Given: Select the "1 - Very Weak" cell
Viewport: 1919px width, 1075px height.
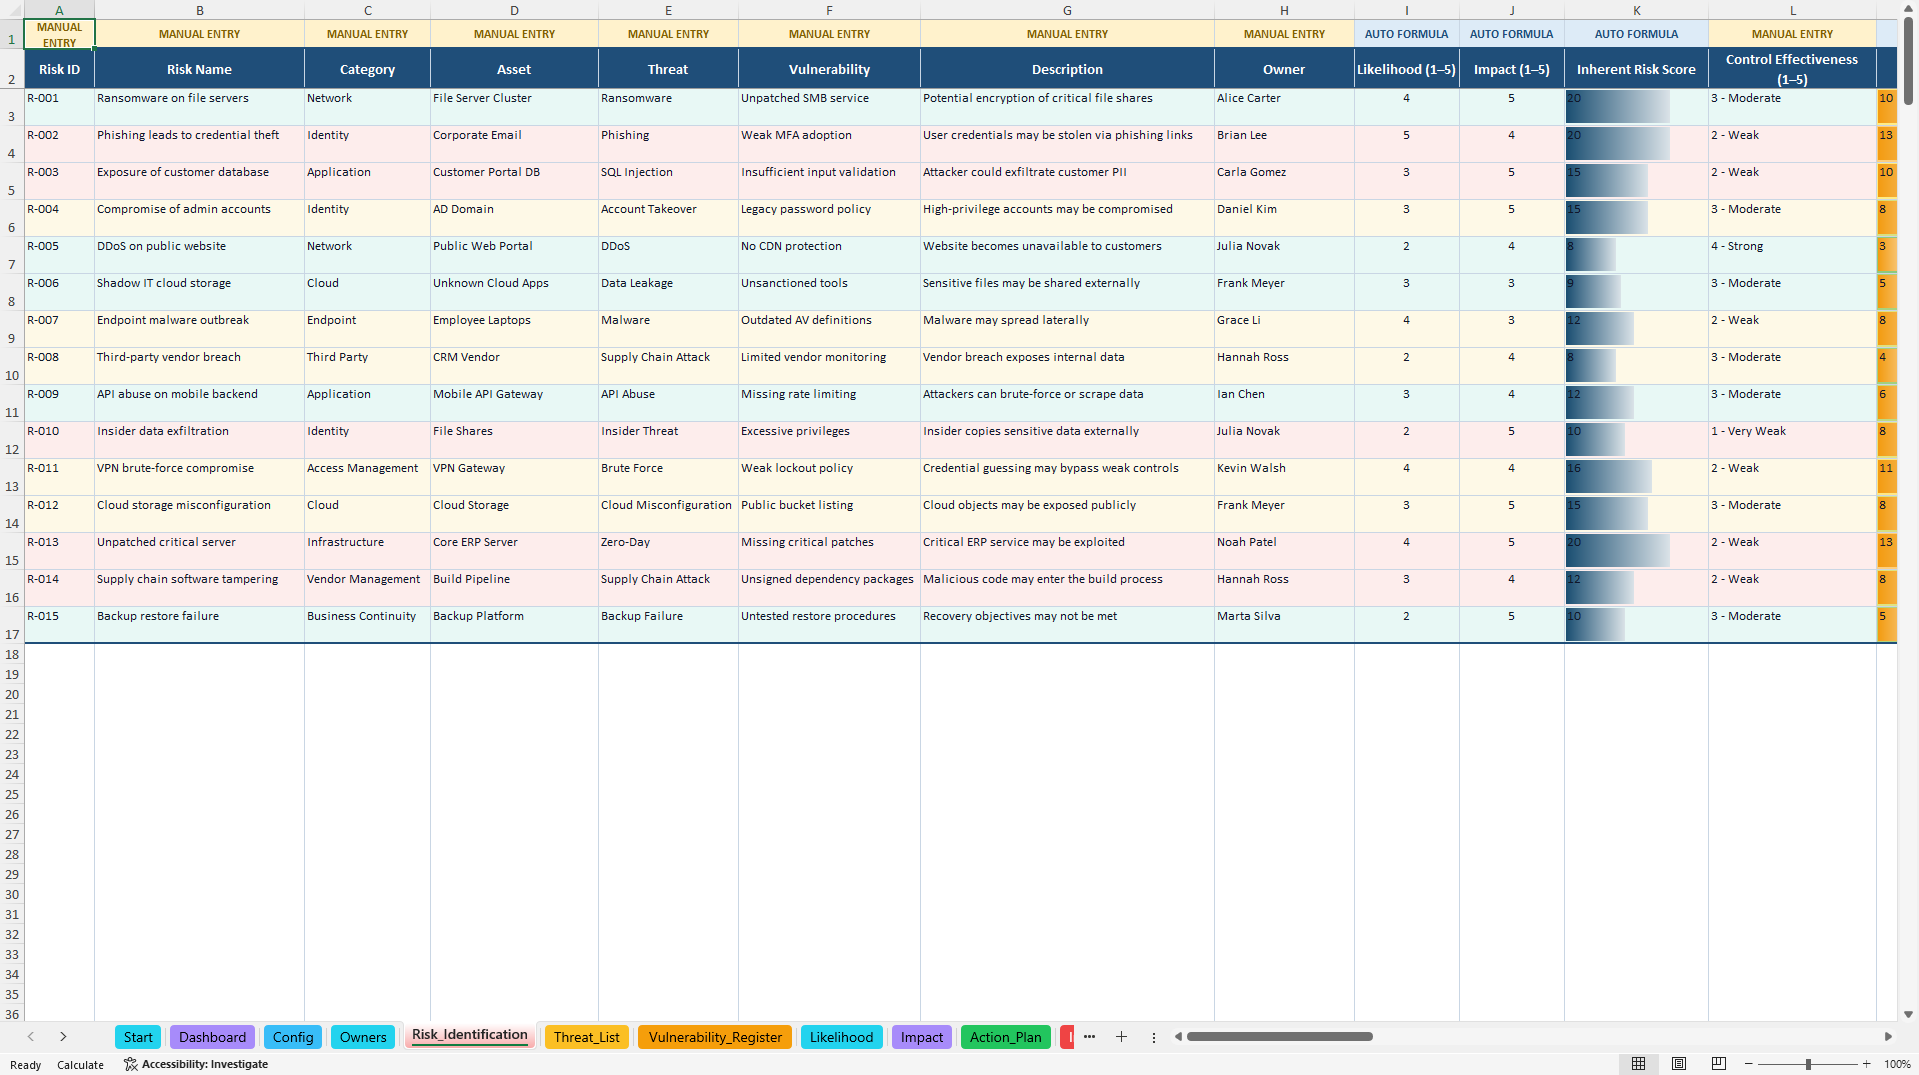Looking at the screenshot, I should click(x=1792, y=439).
